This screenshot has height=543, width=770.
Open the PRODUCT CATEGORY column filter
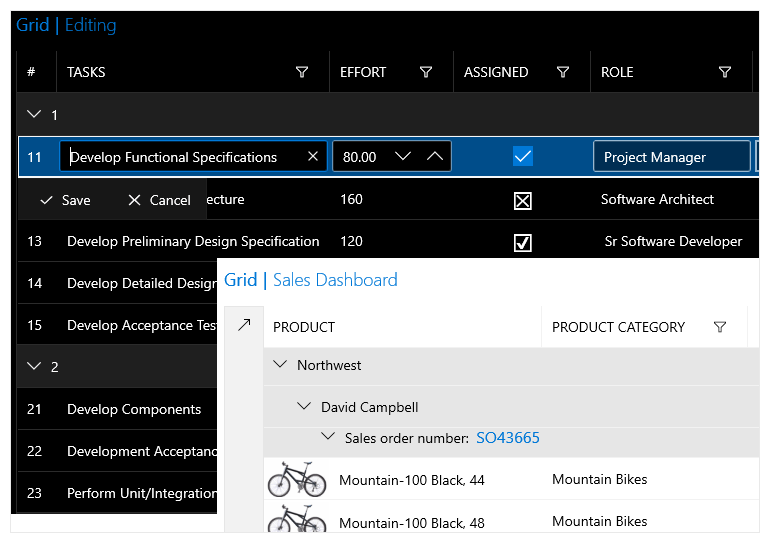720,327
